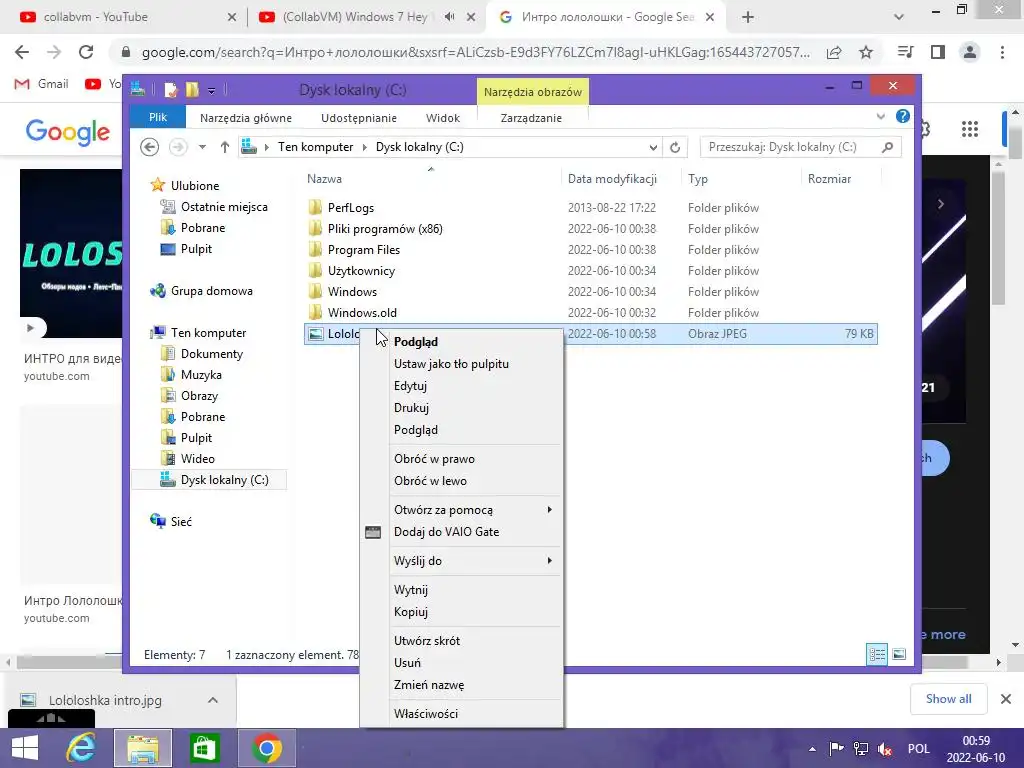Viewport: 1024px width, 768px height.
Task: Mute the CollabVM Windows 7 tab audio icon
Action: click(x=449, y=17)
